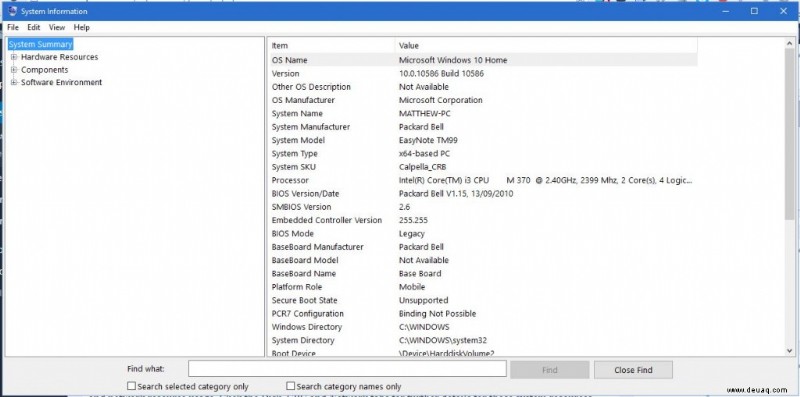Select the System Type row
The image size is (800, 397).
pos(483,154)
